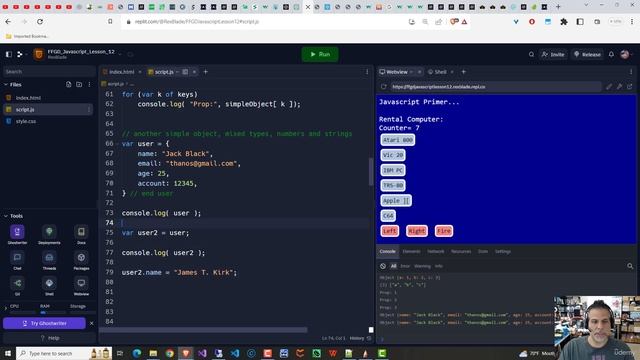
Task: Click Try Ghostwriter button
Action: click(x=44, y=323)
